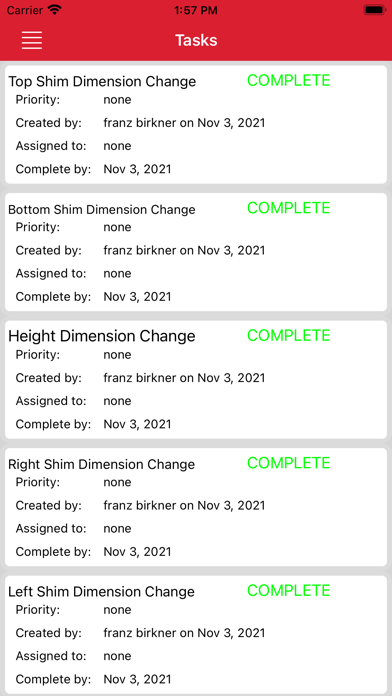This screenshot has width=392, height=696.
Task: Select Priority row in Left Shim task
Action: tap(74, 610)
